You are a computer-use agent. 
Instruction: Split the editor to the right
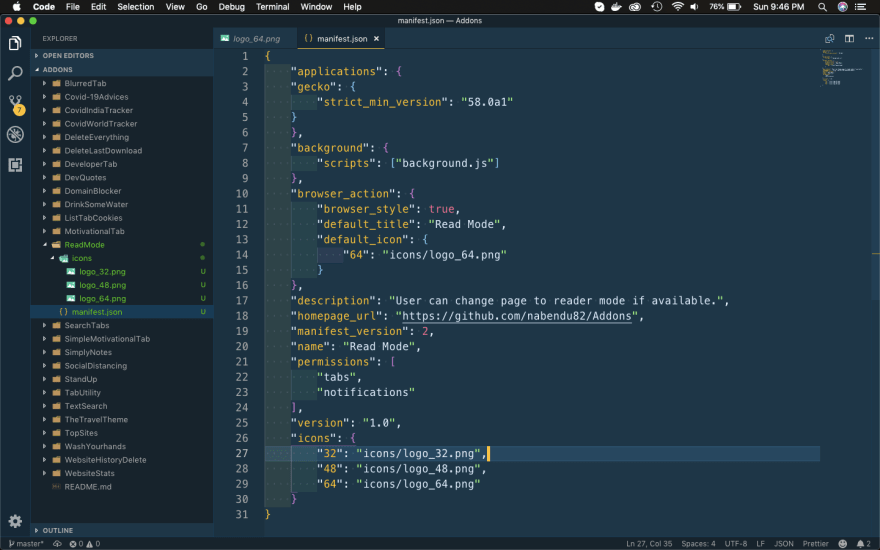[849, 39]
